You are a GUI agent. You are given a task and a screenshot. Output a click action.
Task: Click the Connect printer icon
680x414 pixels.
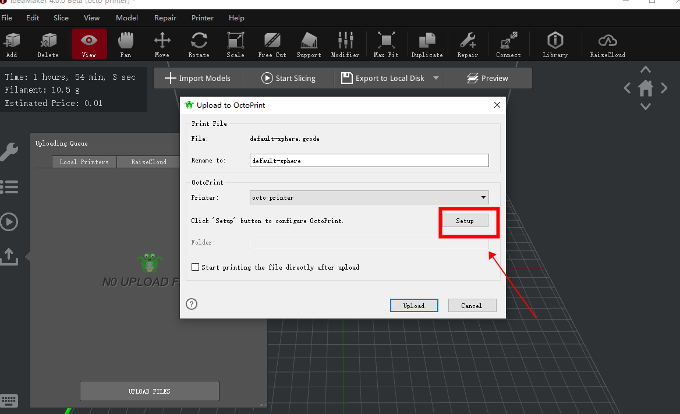click(508, 45)
